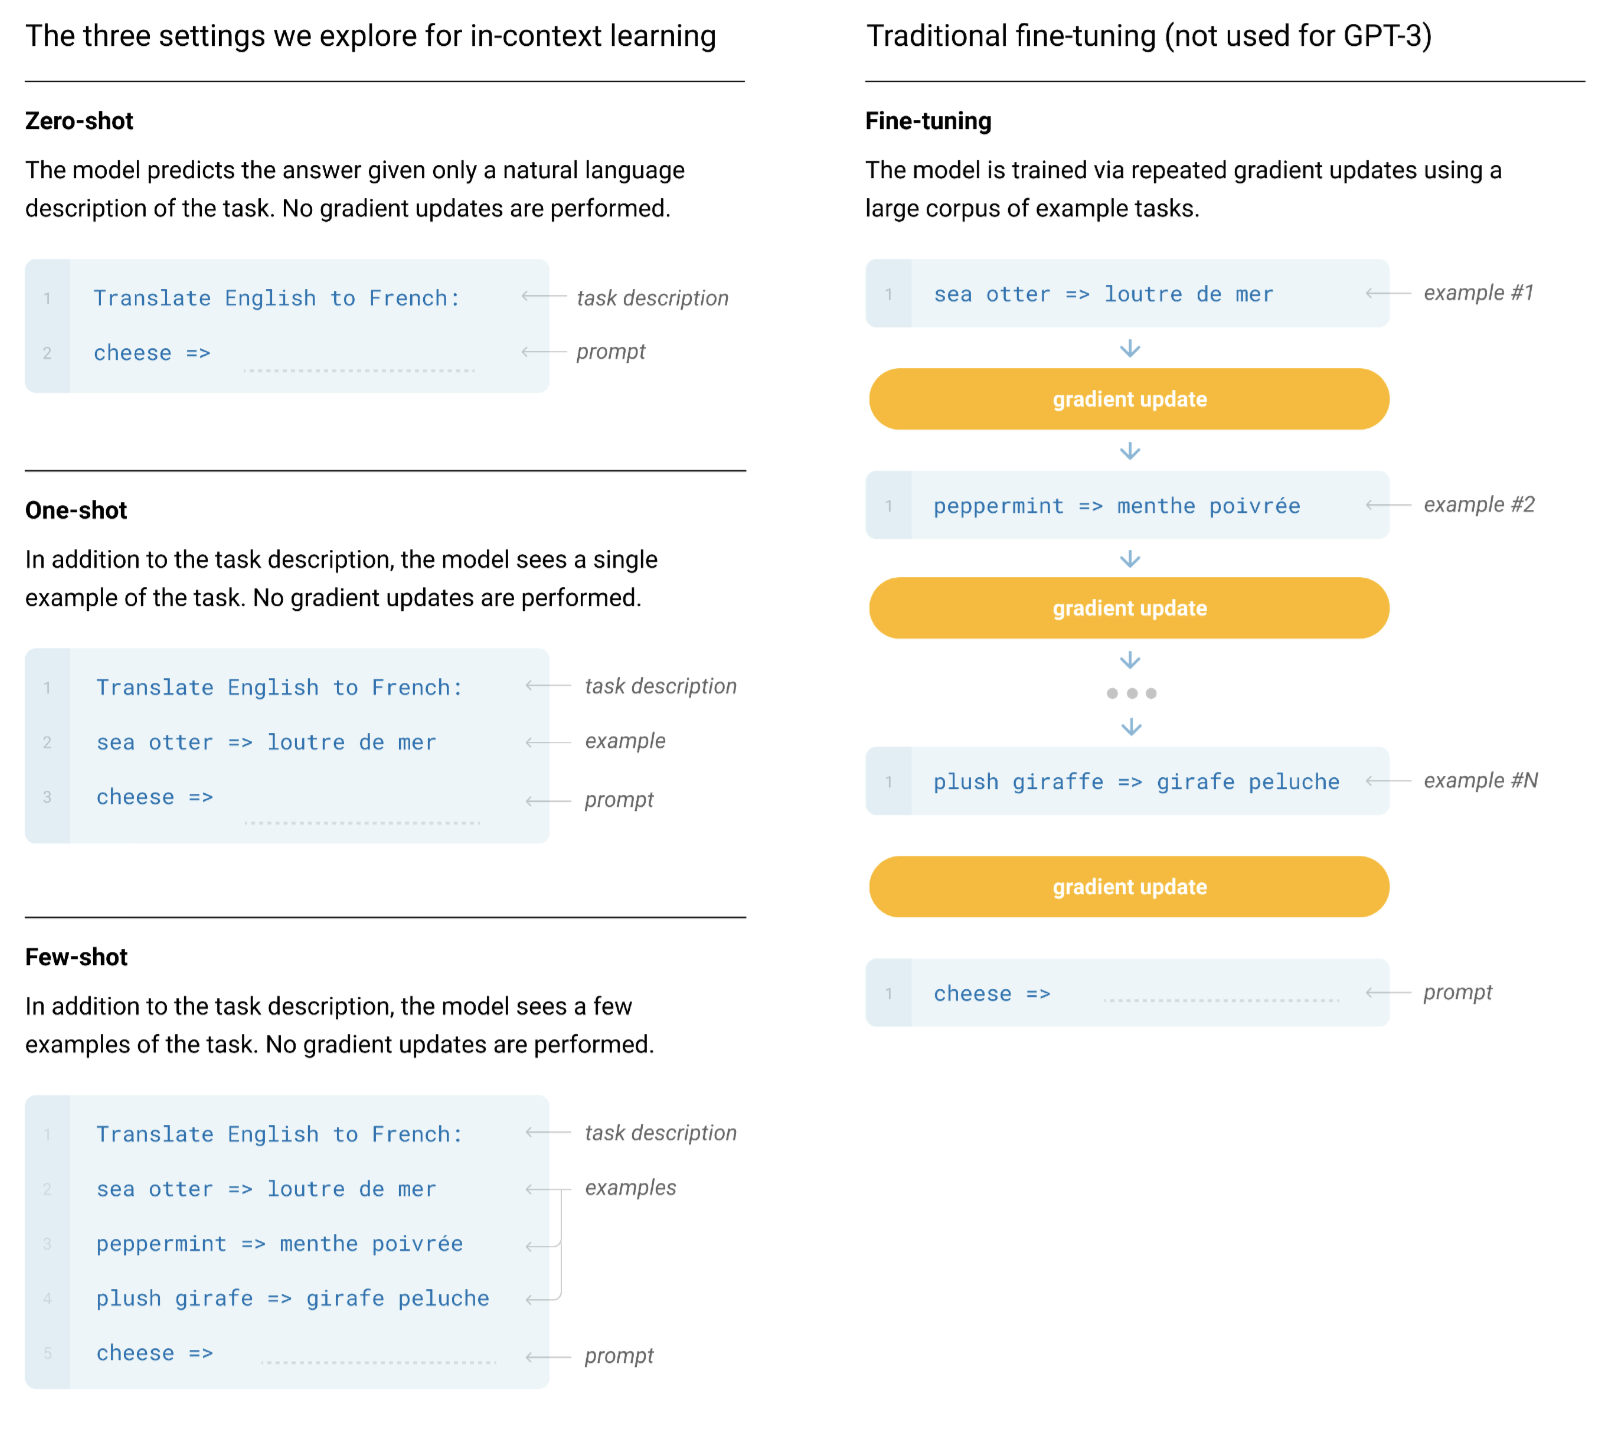Click the arrow next to Few-shot prompt label
Viewport: 1606px width, 1436px height.
pos(548,1357)
